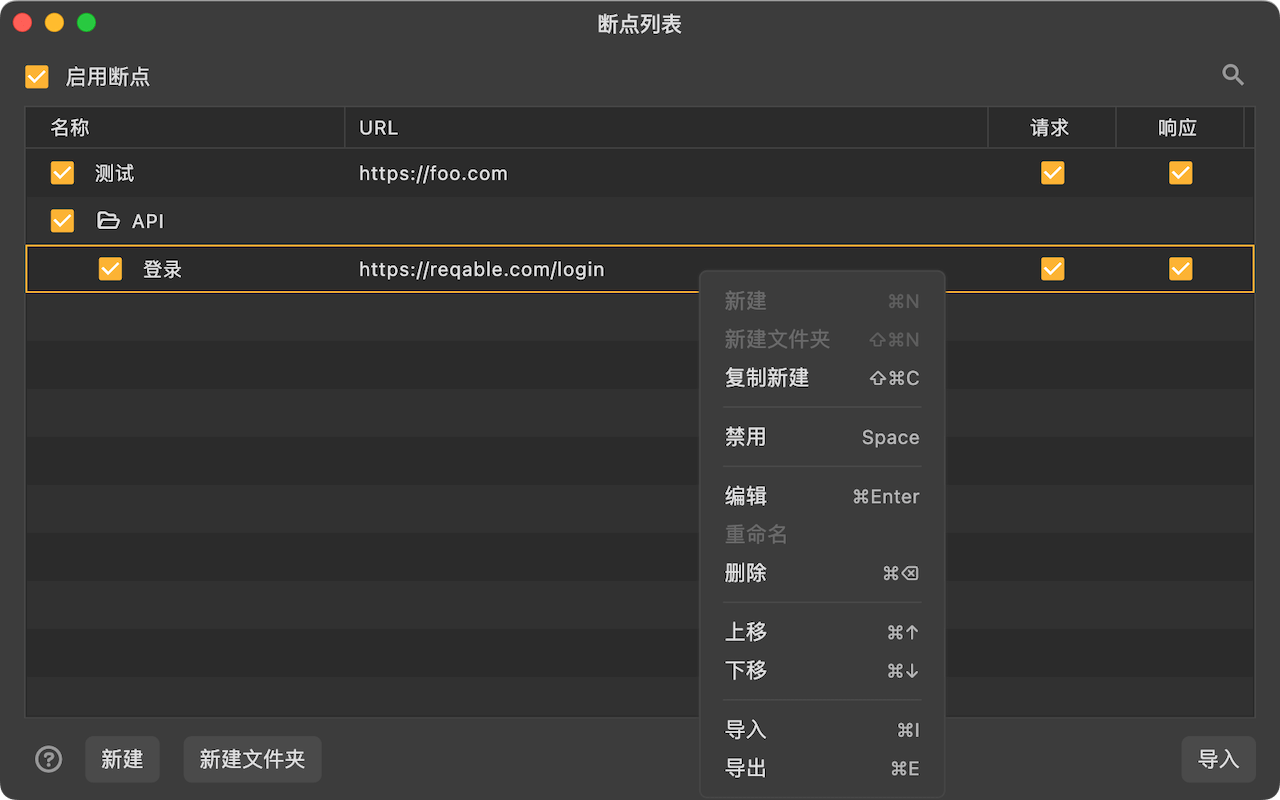The width and height of the screenshot is (1280, 800).
Task: Uncheck the API folder checkbox
Action: pos(62,221)
